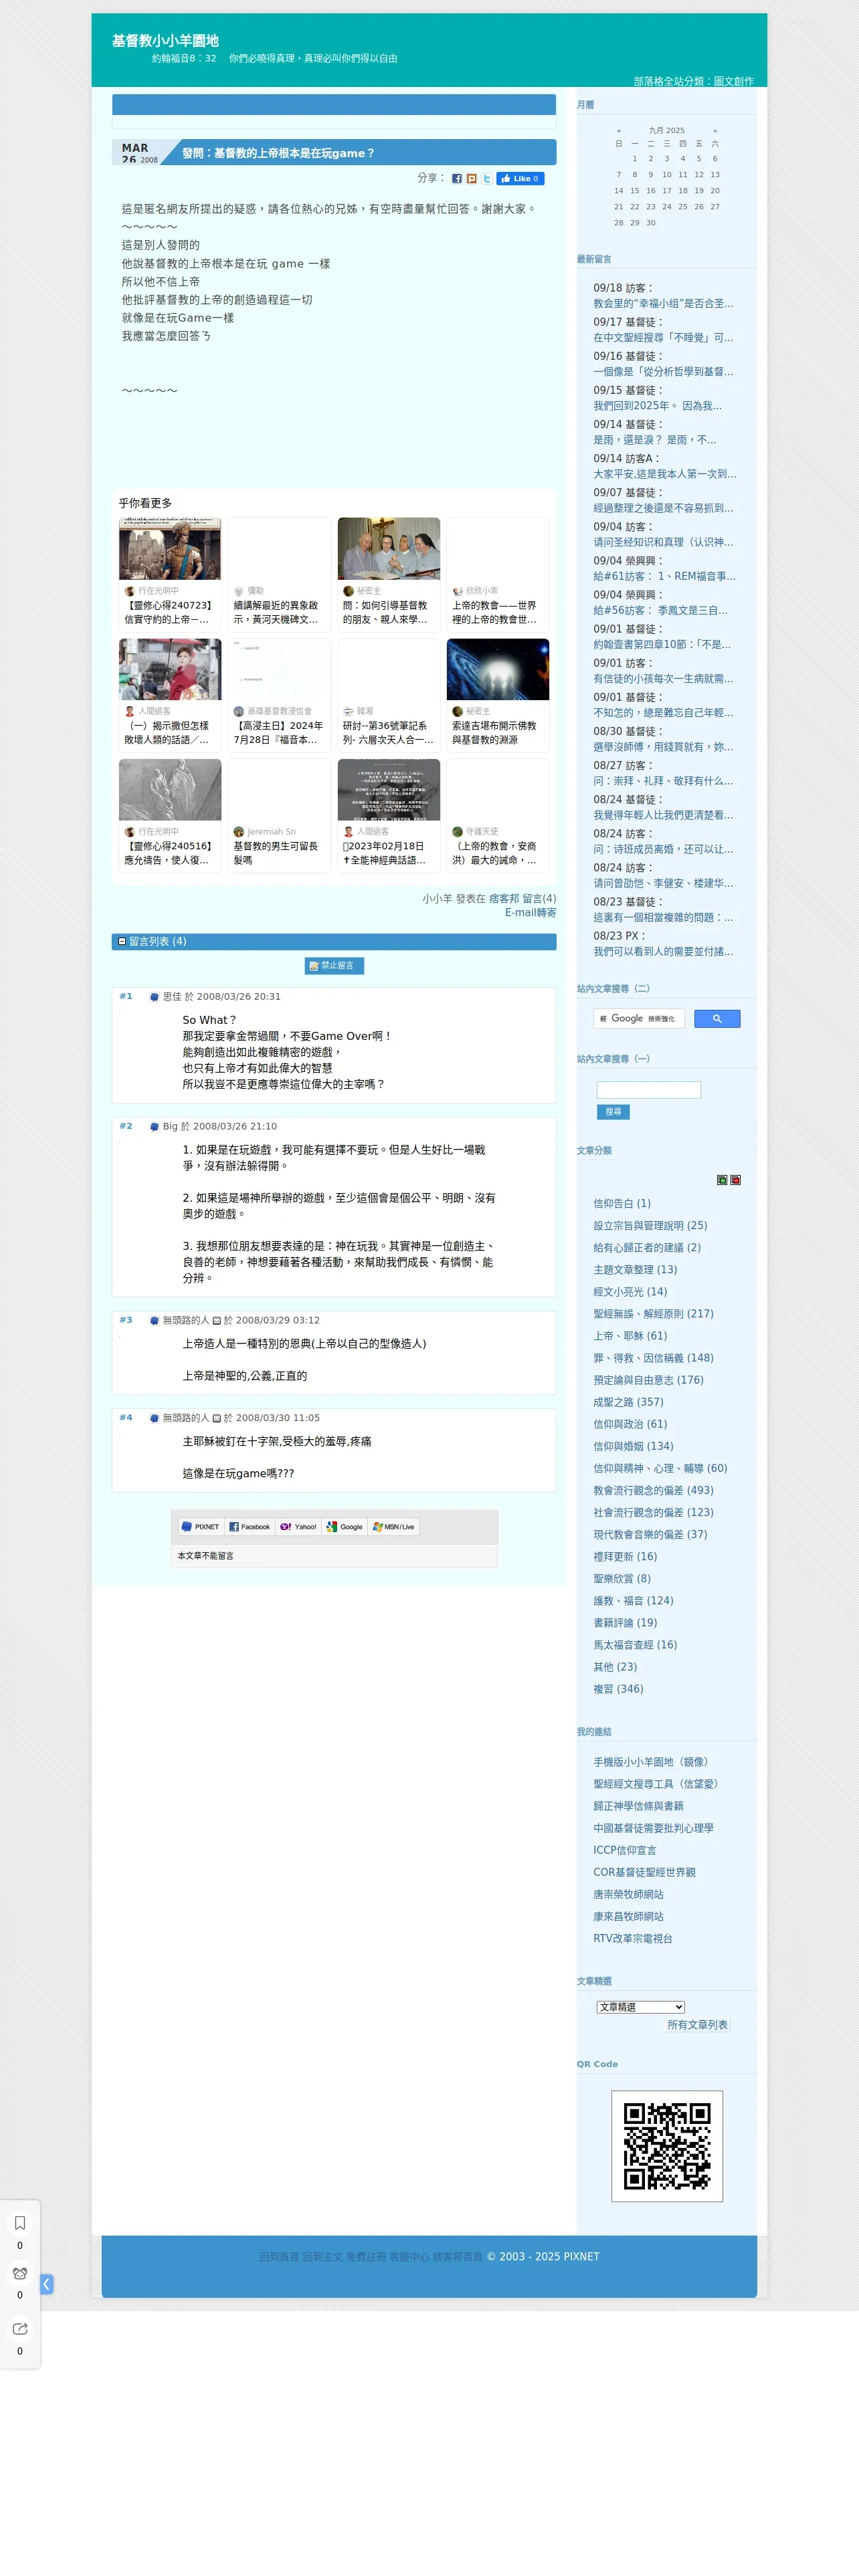Image resolution: width=859 pixels, height=2576 pixels.
Task: Open category 設立宗旨與管理說明 (25)
Action: click(x=650, y=1225)
